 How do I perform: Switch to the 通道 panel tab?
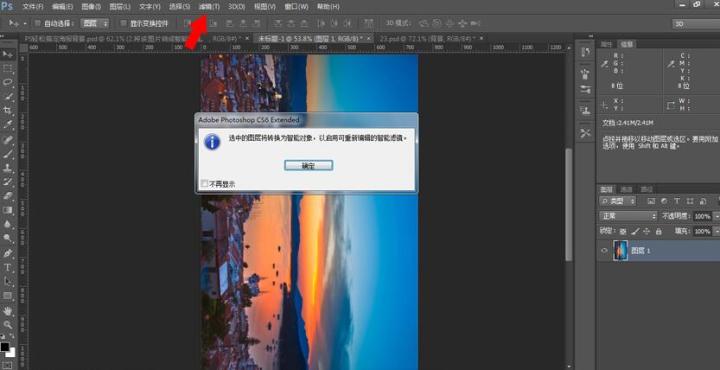626,189
